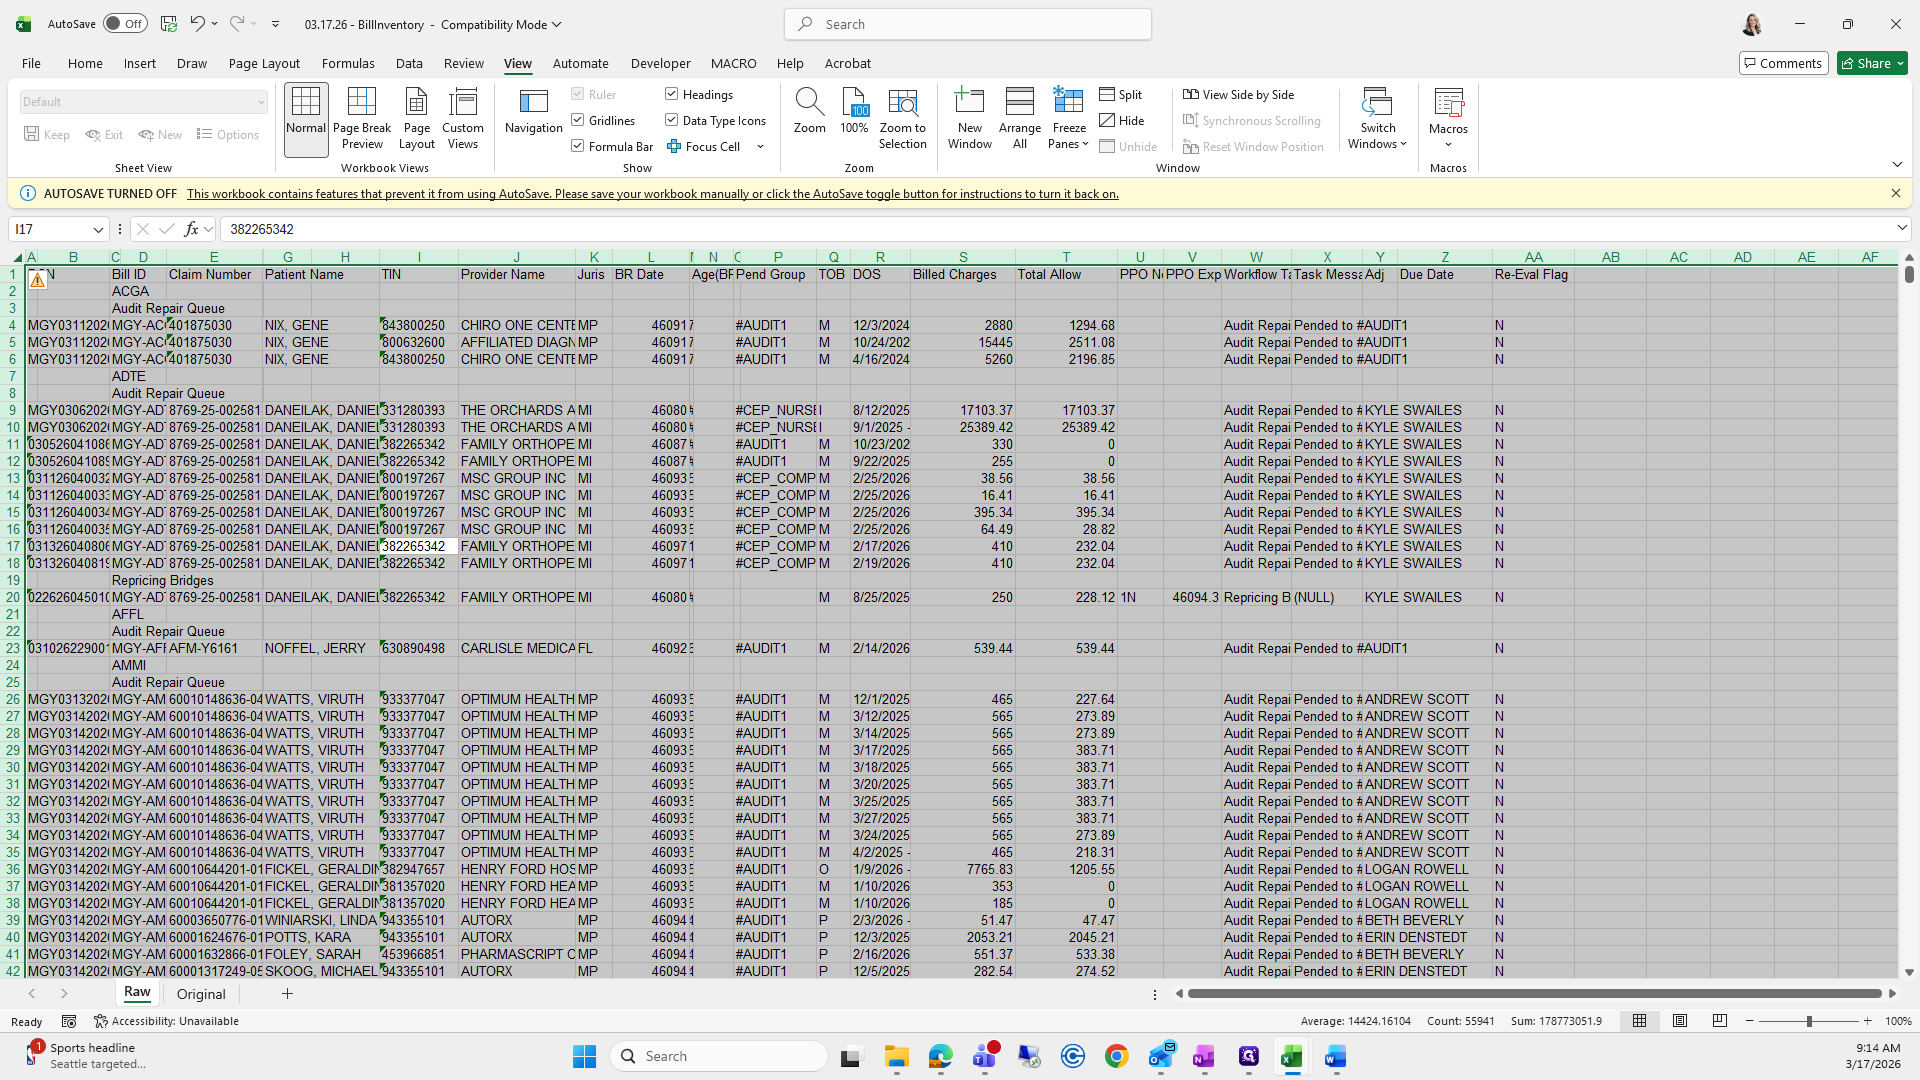Click the Page Break Preview icon
Viewport: 1920px width, 1080px height.
pos(361,118)
